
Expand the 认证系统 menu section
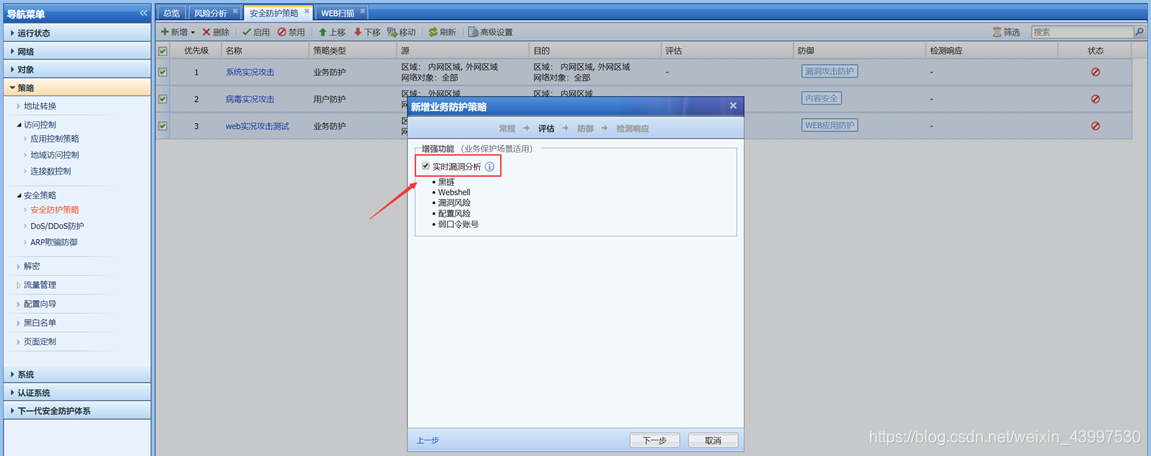(77, 393)
